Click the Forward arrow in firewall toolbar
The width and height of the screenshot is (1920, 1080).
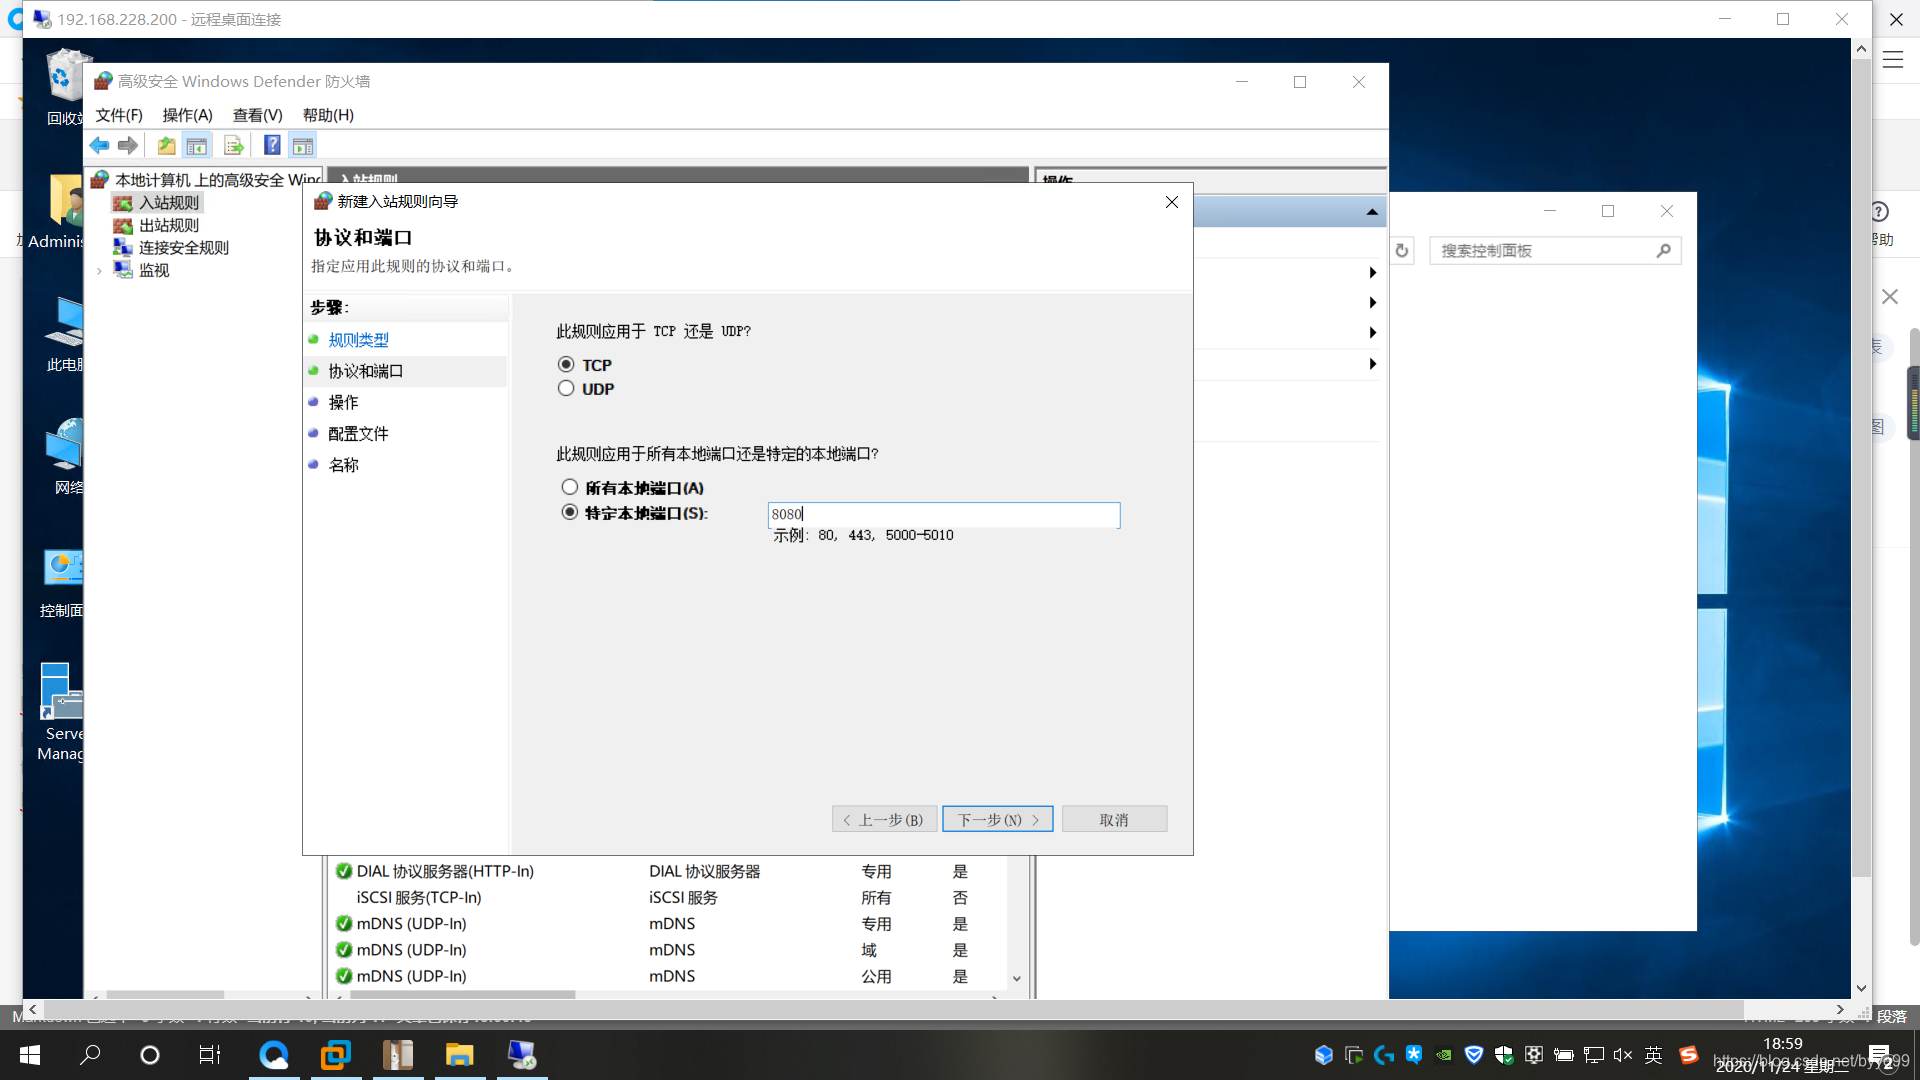coord(128,146)
